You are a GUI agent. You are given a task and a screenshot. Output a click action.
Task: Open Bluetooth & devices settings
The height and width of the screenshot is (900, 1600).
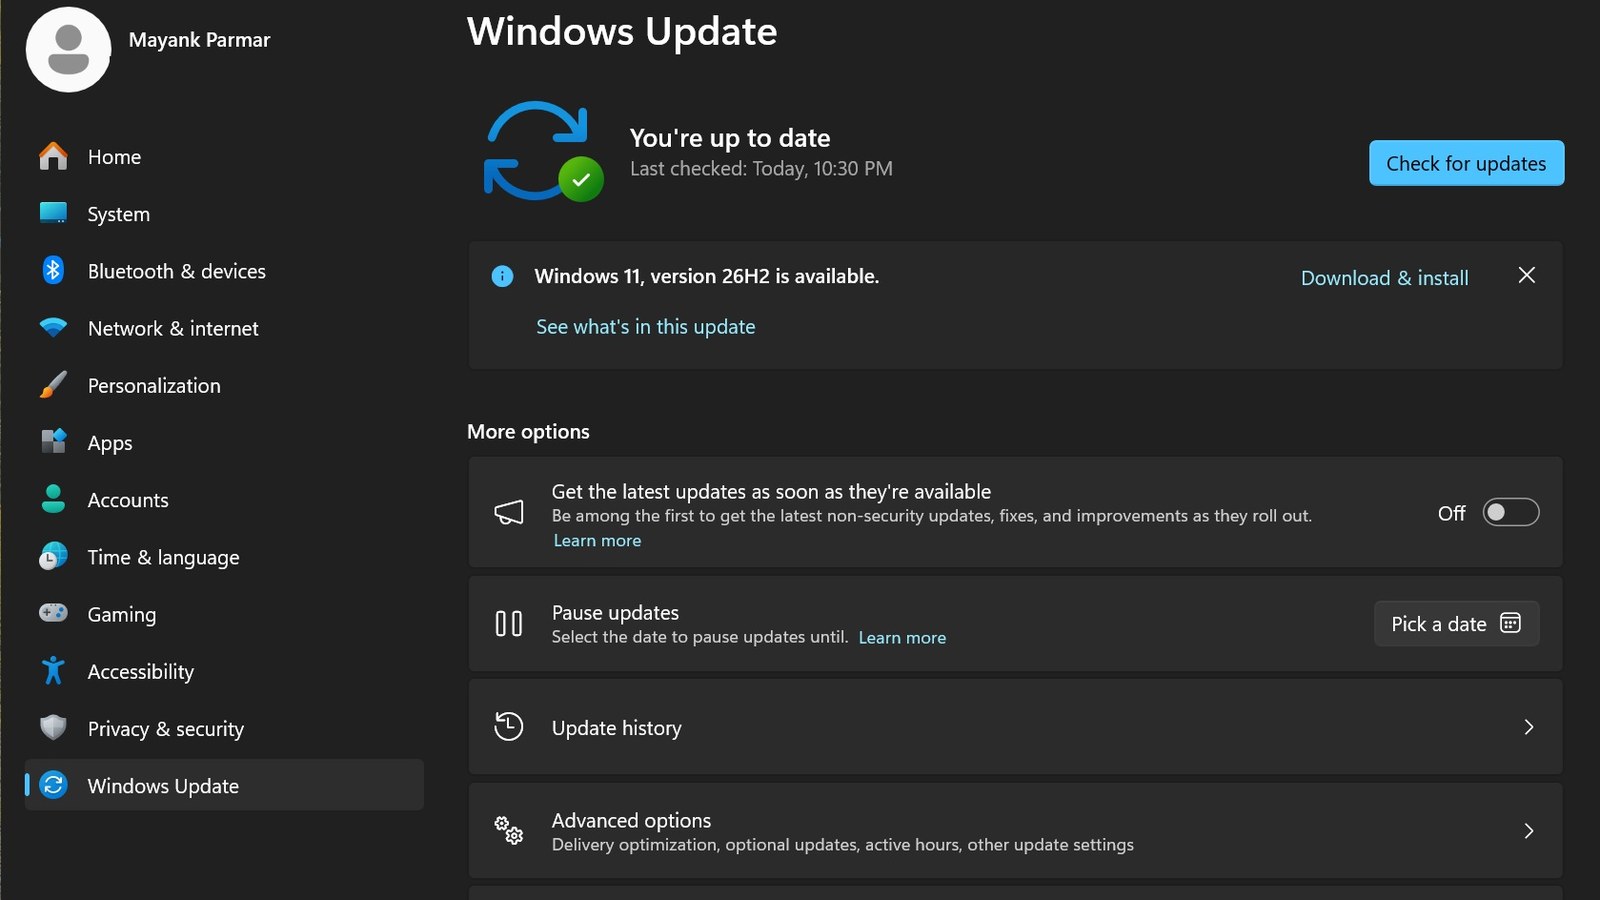click(x=224, y=271)
